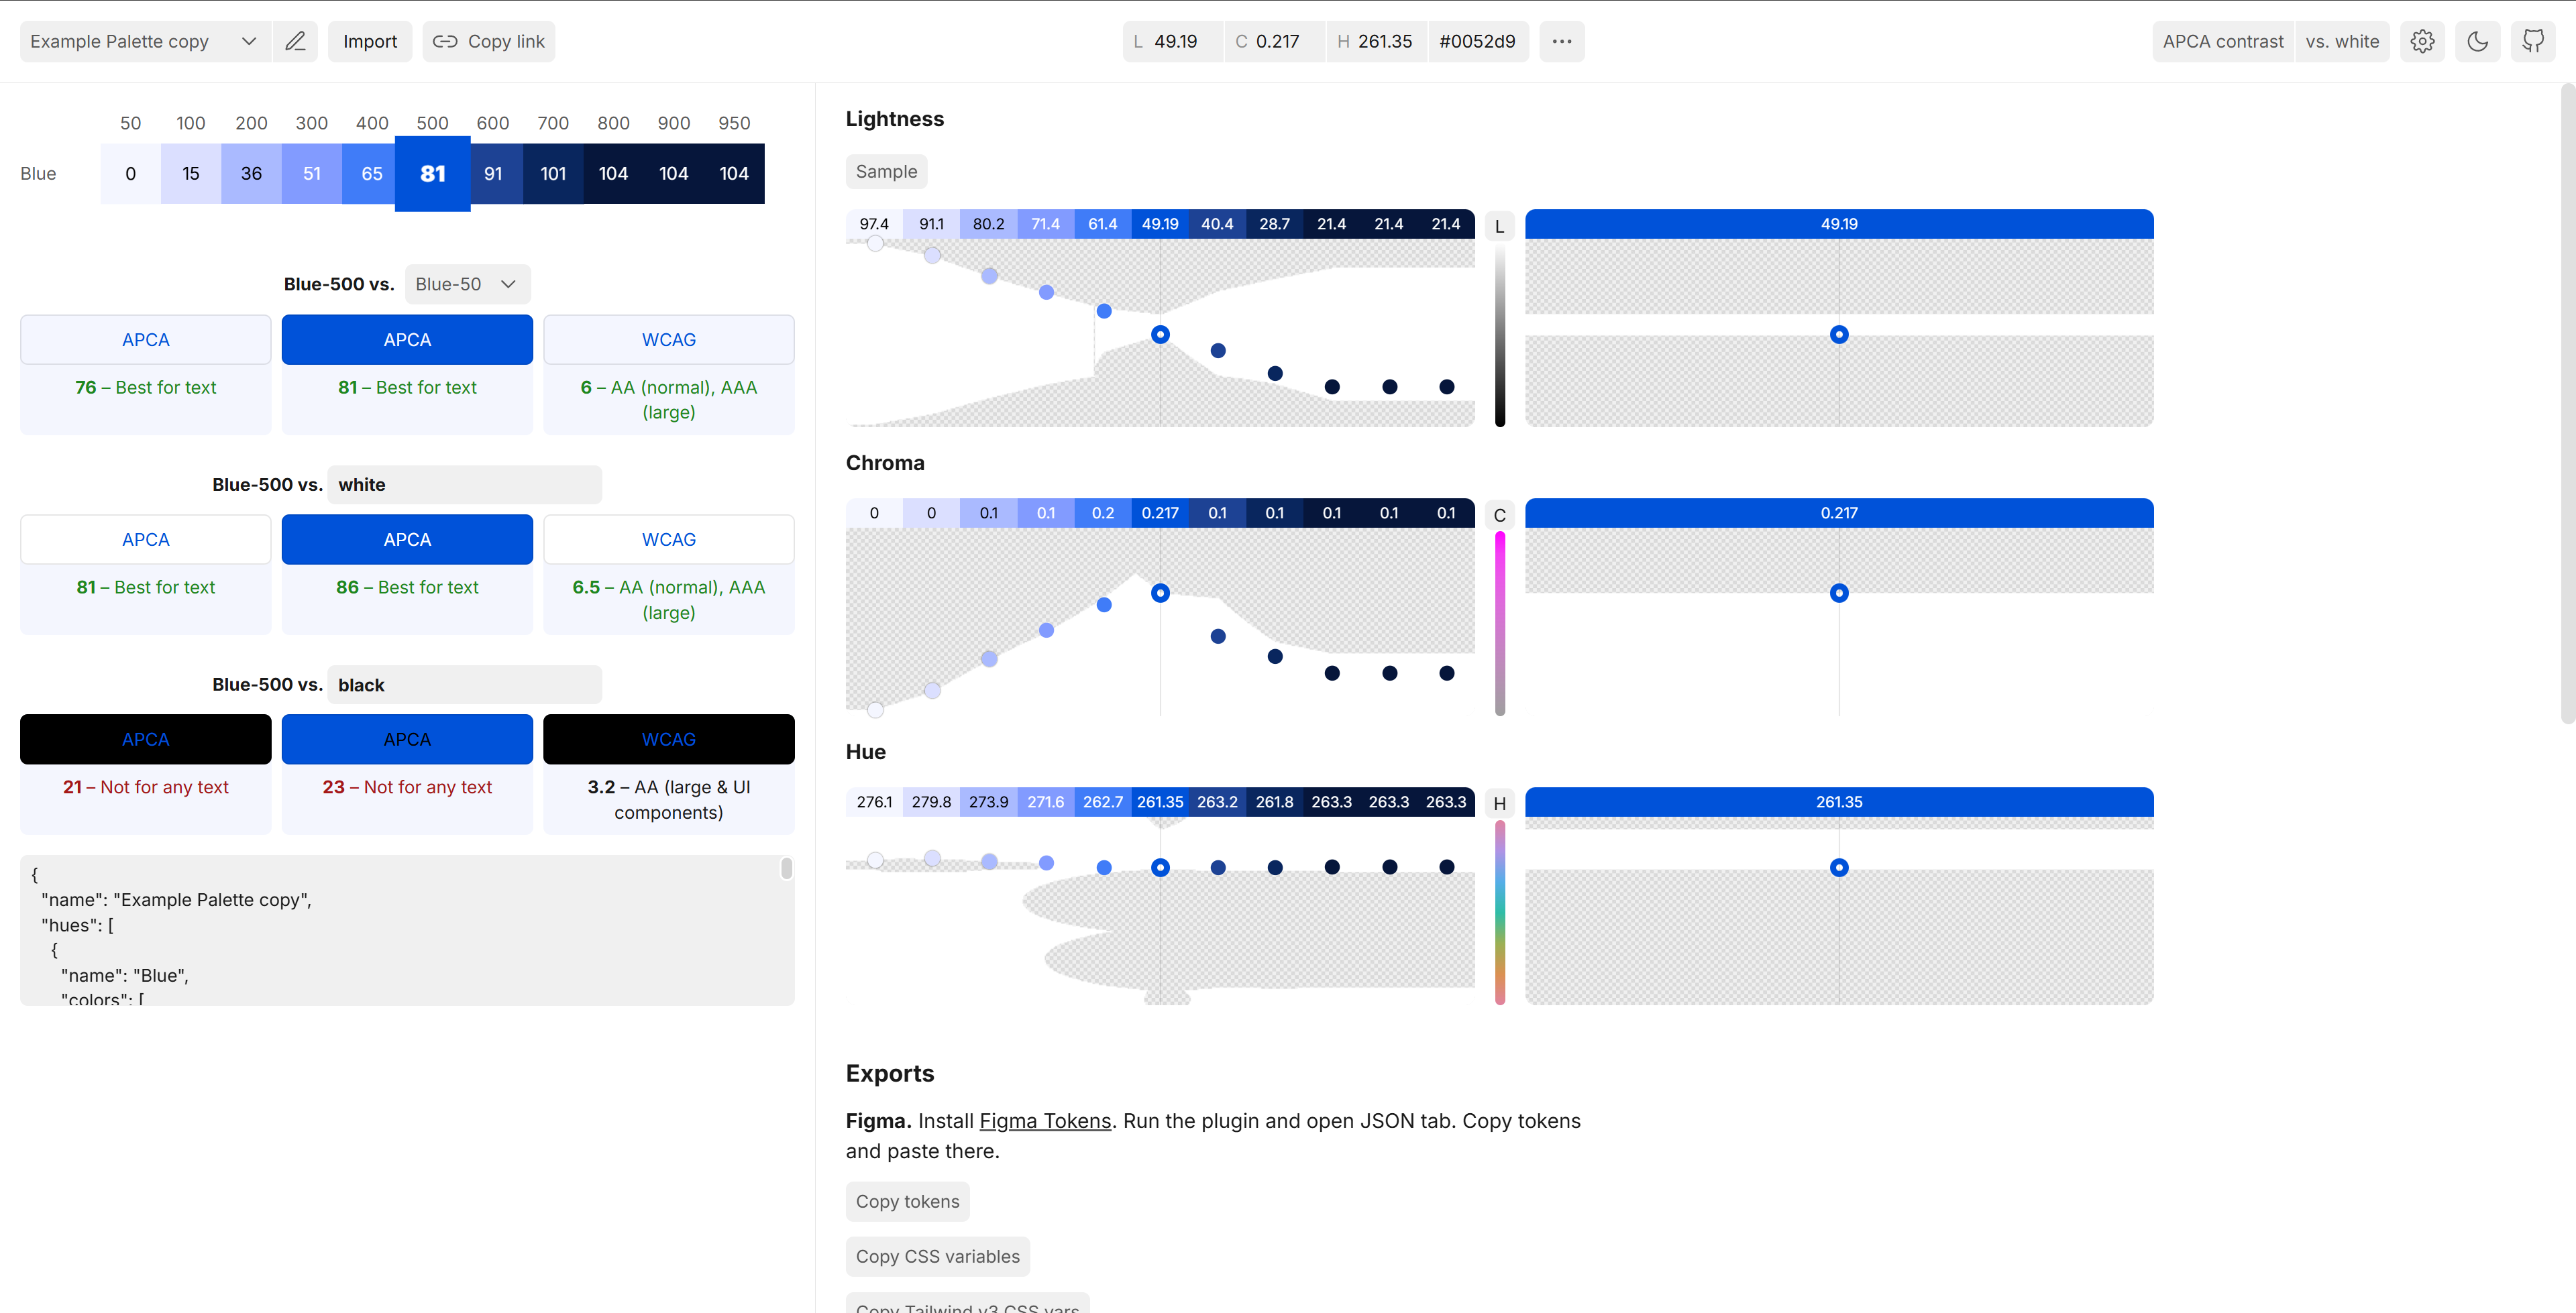Viewport: 2576px width, 1313px height.
Task: Click the pencil rename palette icon
Action: [295, 41]
